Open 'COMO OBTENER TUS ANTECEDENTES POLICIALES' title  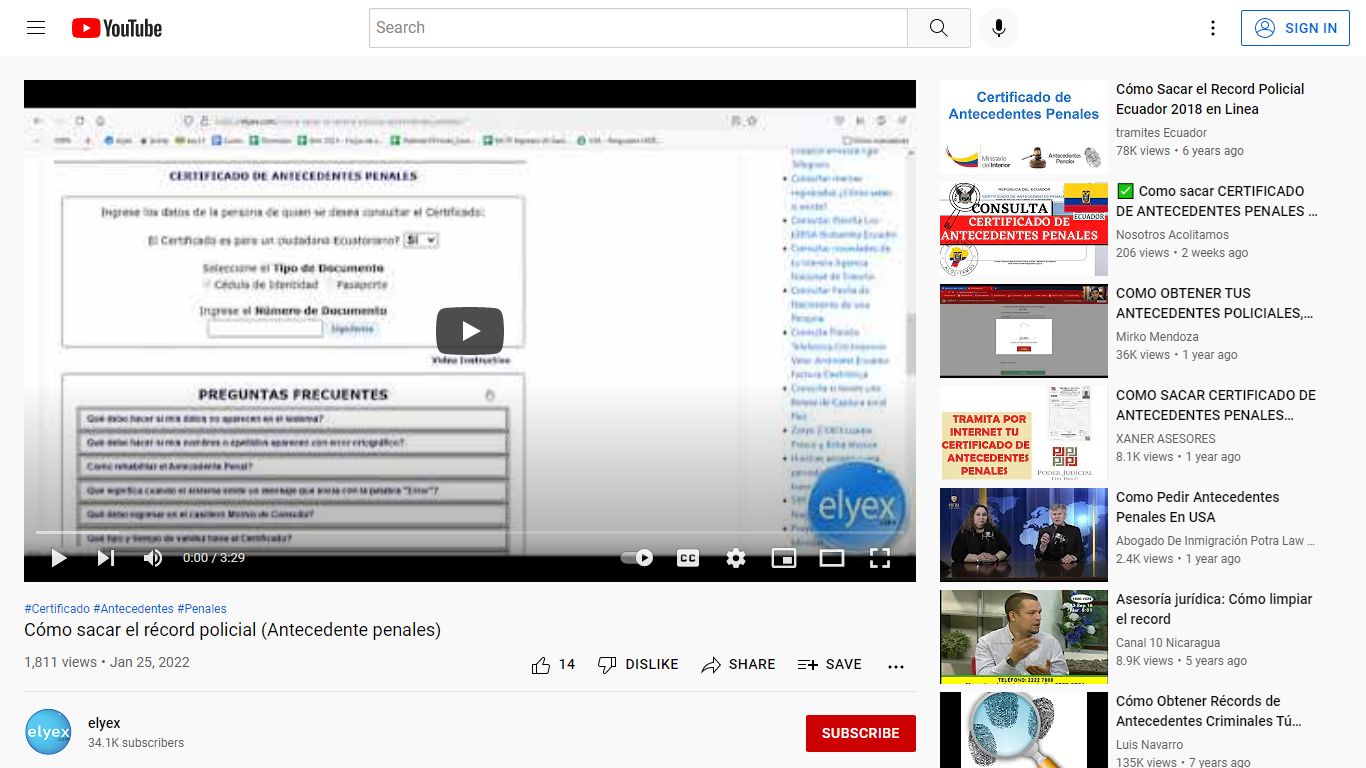click(1214, 303)
